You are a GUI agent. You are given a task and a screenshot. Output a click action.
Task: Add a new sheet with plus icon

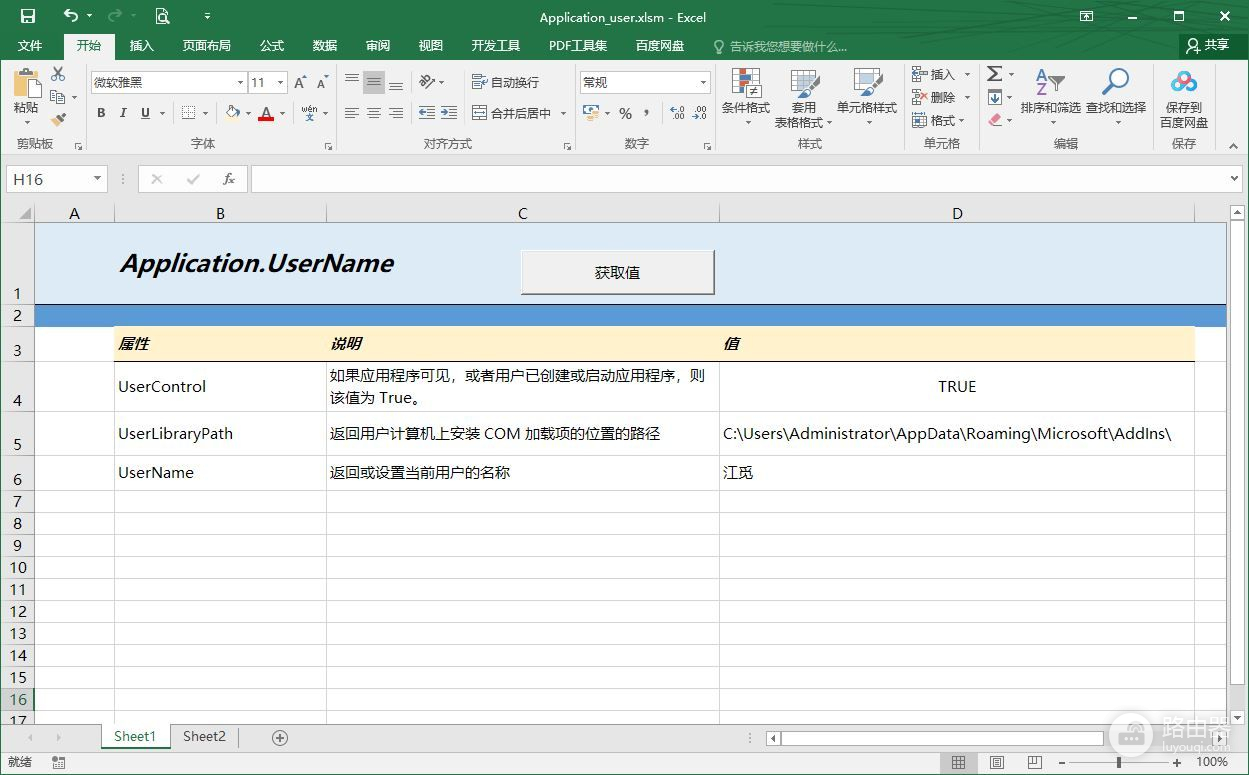point(280,738)
